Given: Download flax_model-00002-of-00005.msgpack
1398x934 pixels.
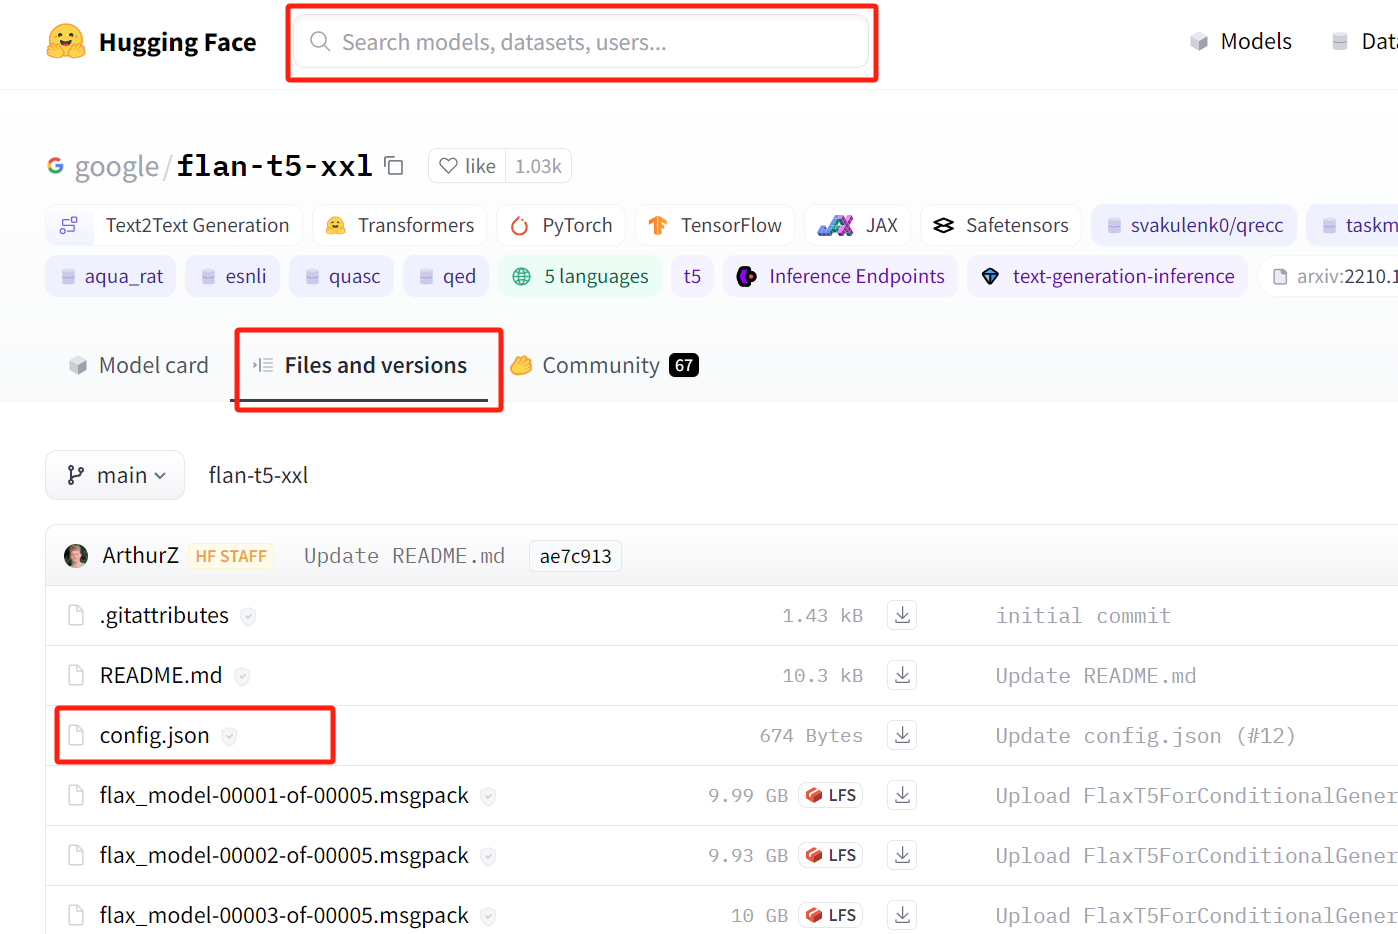Looking at the screenshot, I should [x=902, y=855].
